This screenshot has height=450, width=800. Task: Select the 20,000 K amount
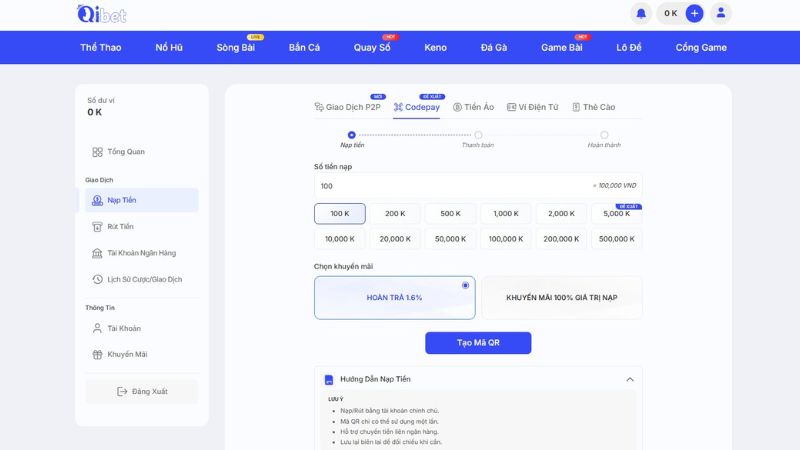(x=395, y=239)
